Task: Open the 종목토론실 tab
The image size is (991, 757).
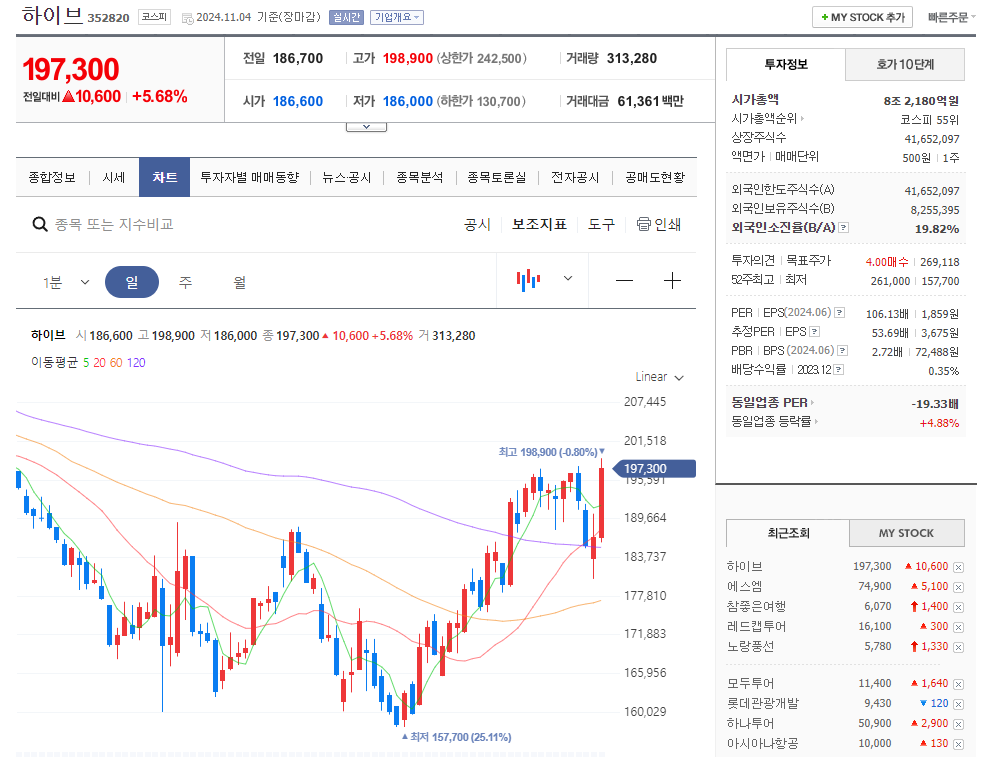Action: pos(497,178)
